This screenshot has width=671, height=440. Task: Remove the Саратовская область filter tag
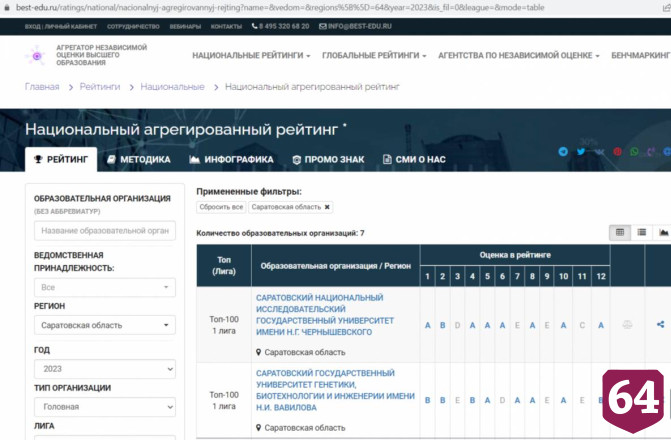tap(327, 207)
